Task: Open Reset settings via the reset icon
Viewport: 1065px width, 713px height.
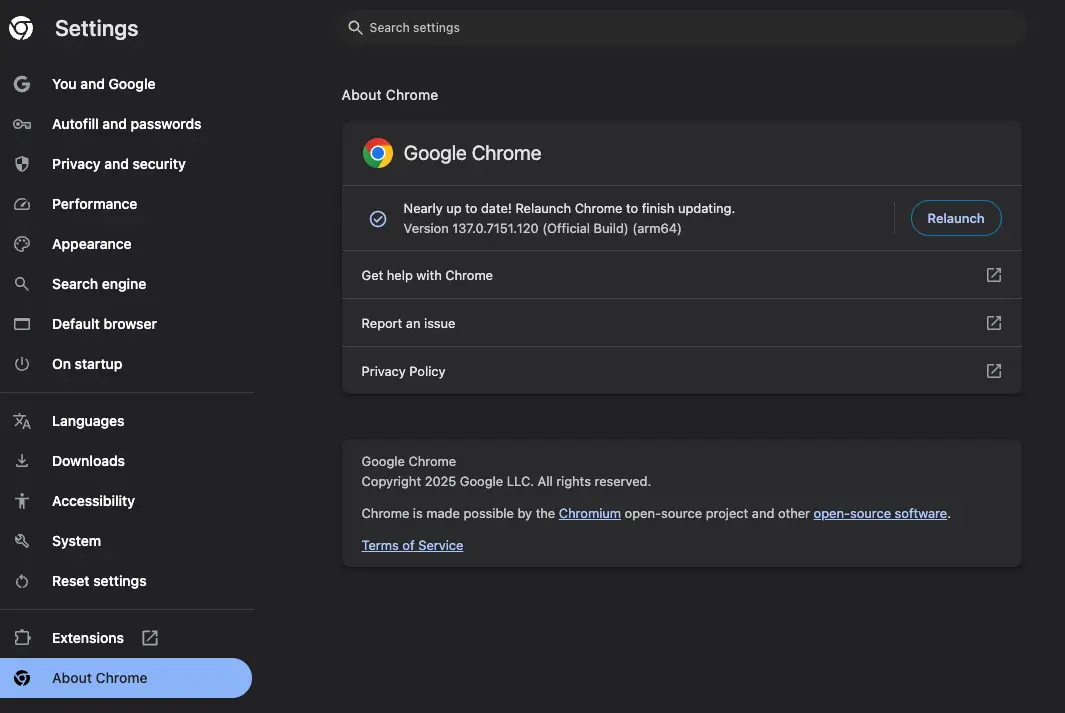Action: point(21,581)
